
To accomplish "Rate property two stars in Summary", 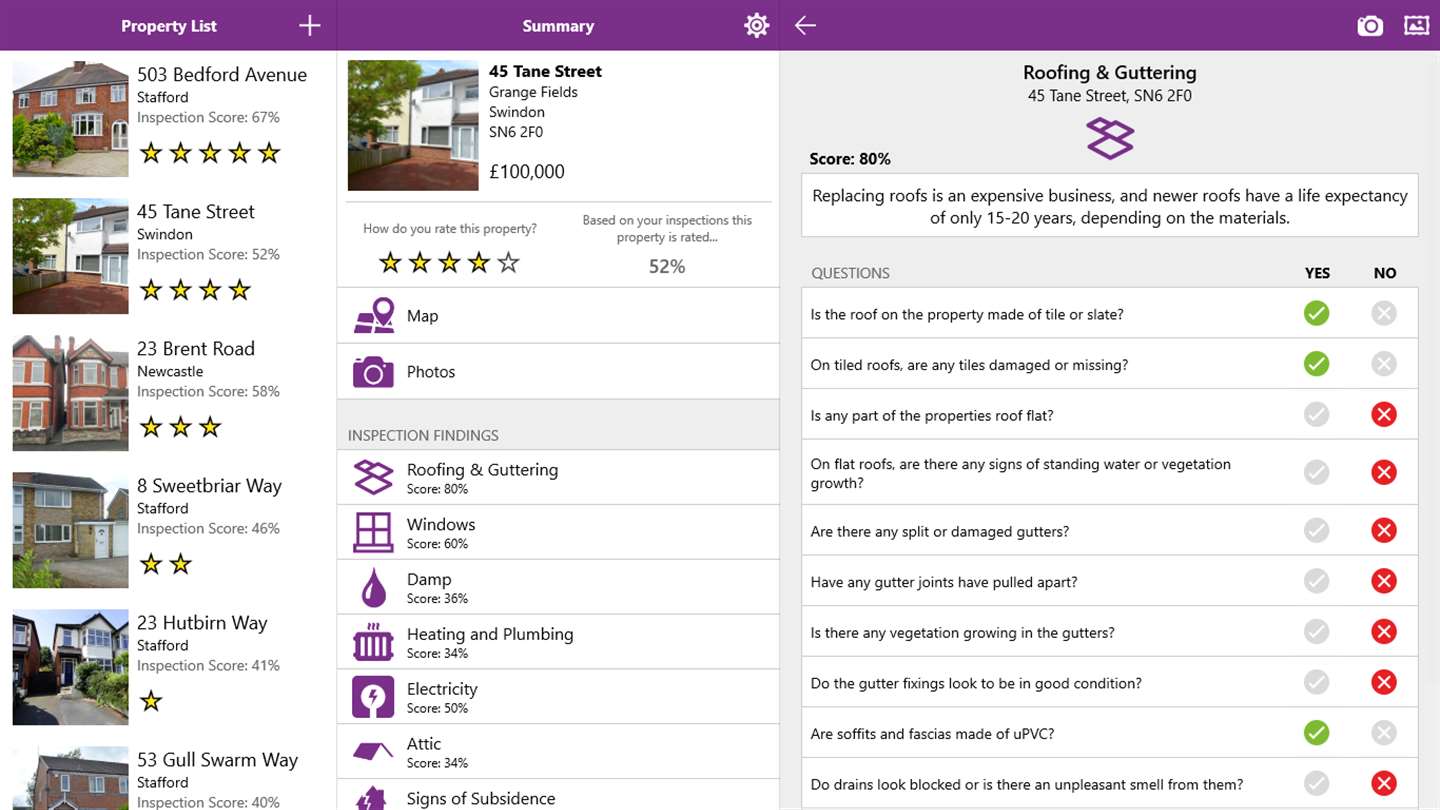I will click(420, 263).
